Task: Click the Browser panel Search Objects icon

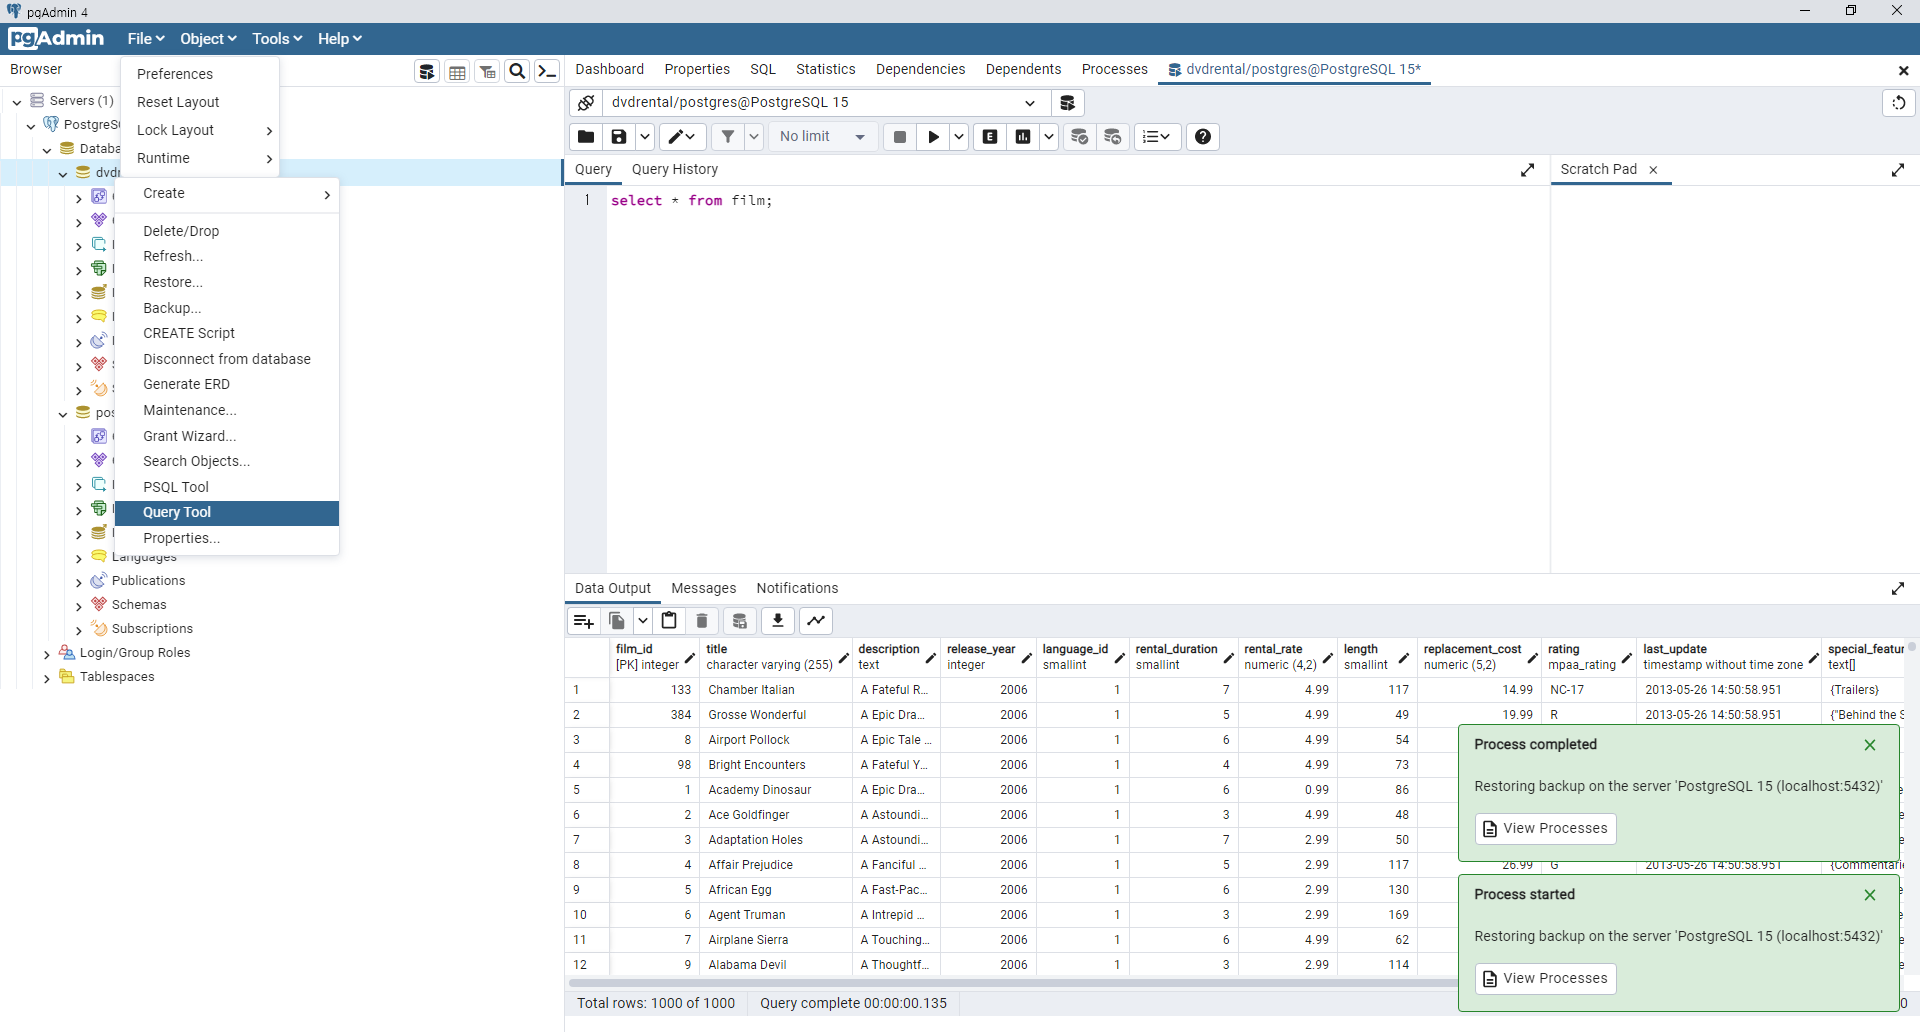Action: (x=517, y=71)
